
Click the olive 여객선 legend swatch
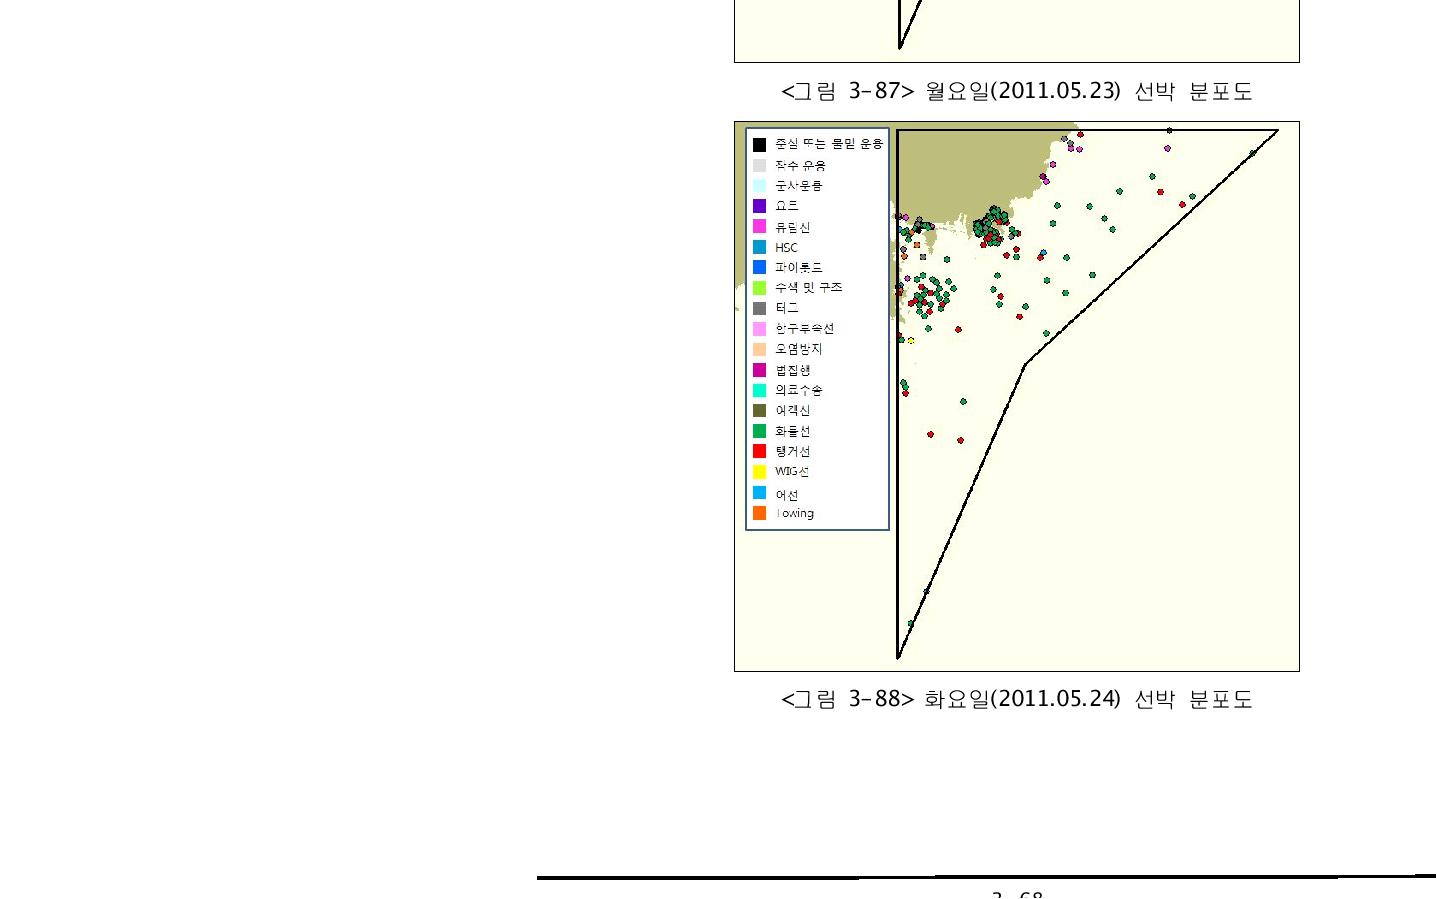760,410
